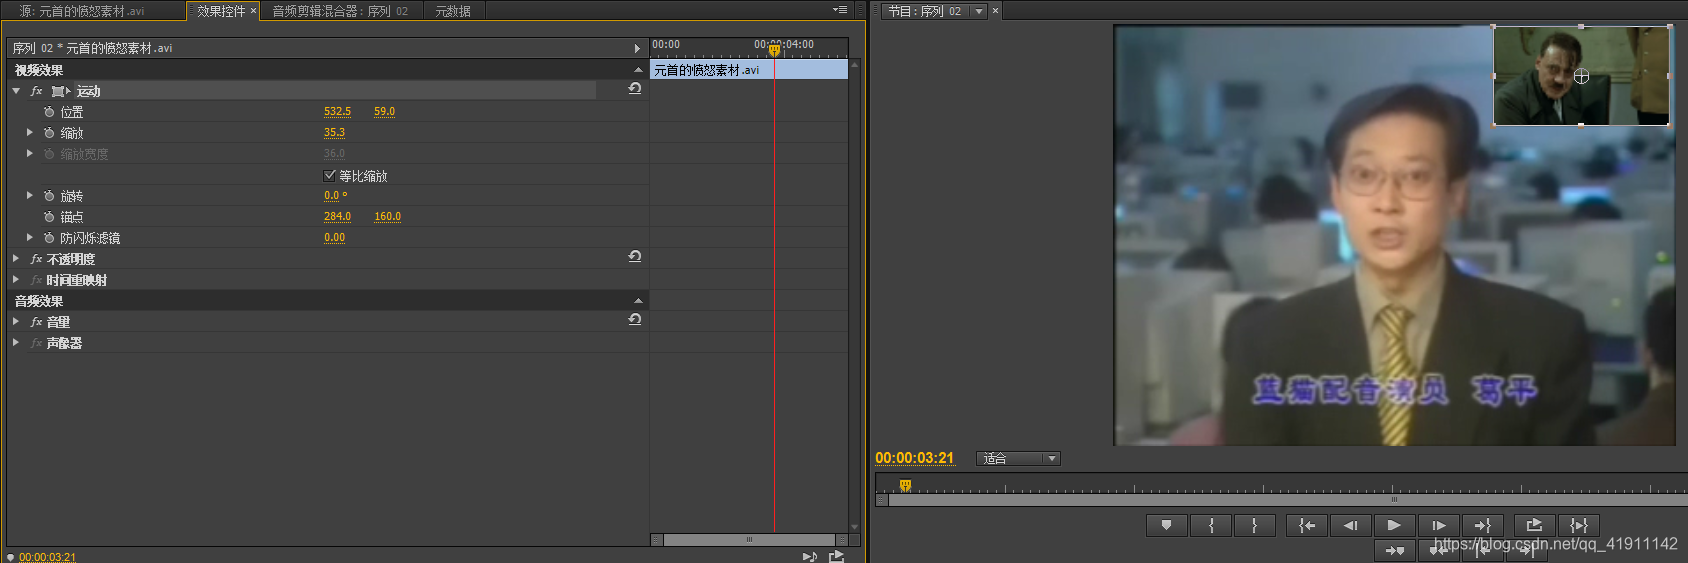This screenshot has height=563, width=1688.
Task: Reset the 不透明度 opacity effect
Action: click(635, 256)
